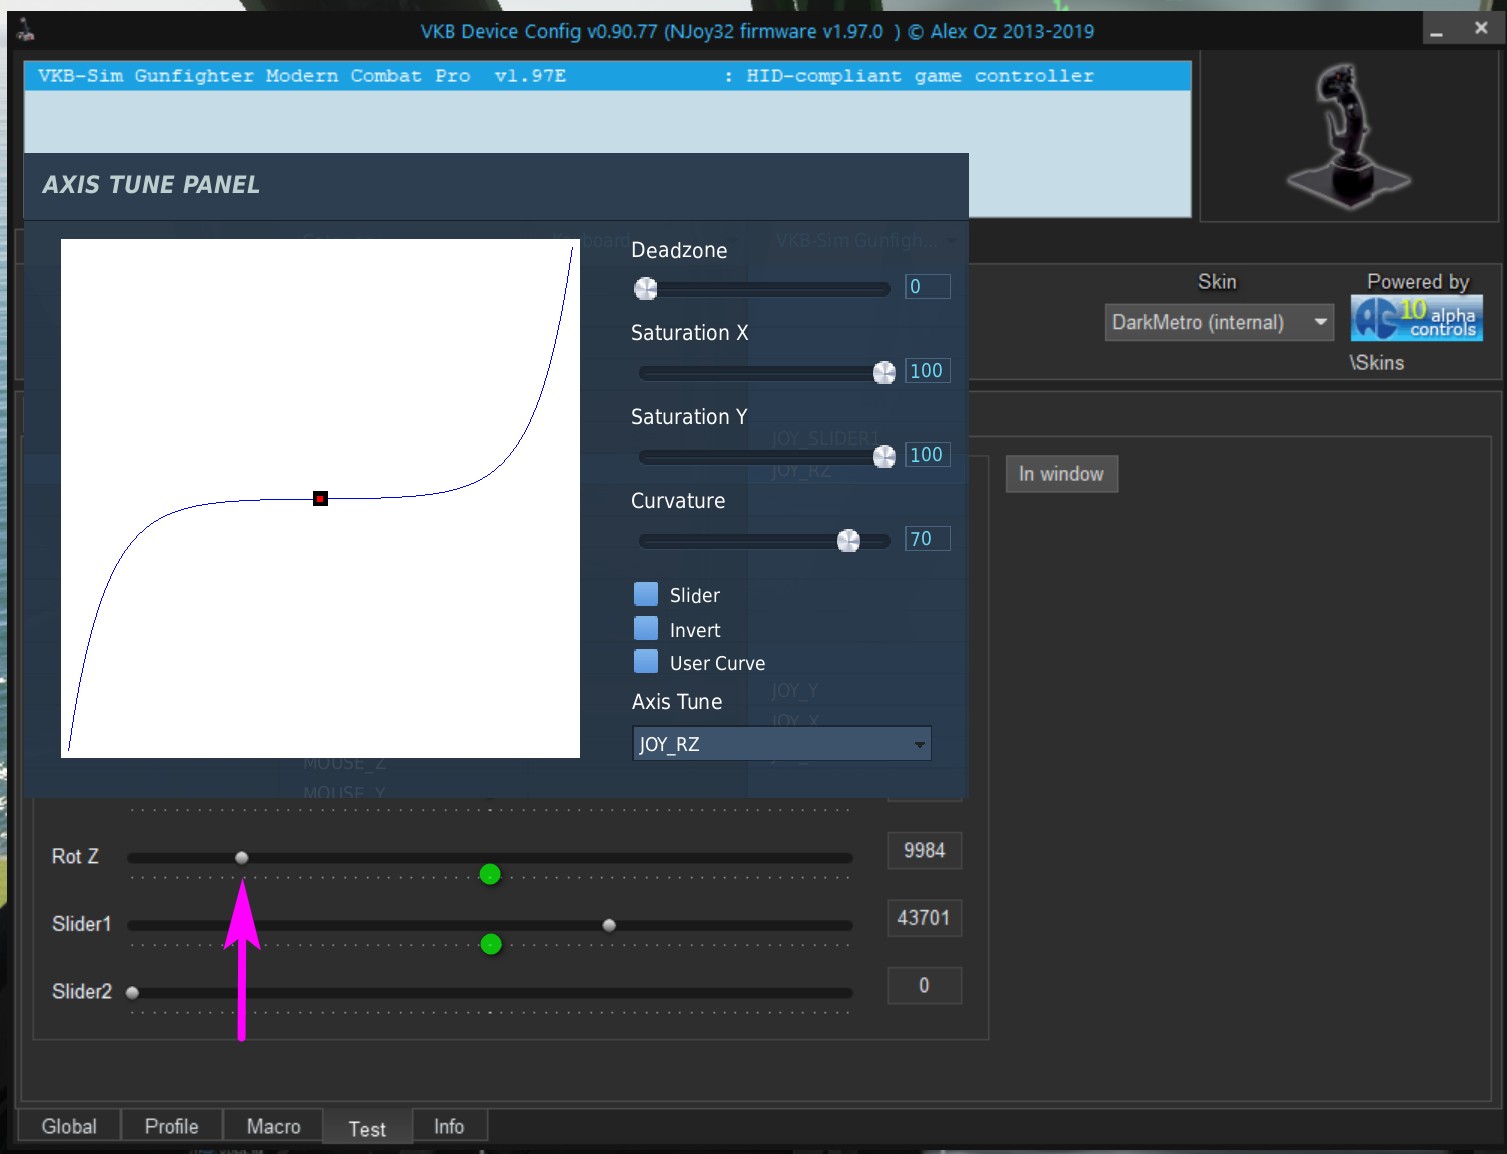Open the Axis Tune JOY_RZ dropdown
1507x1154 pixels.
(781, 744)
